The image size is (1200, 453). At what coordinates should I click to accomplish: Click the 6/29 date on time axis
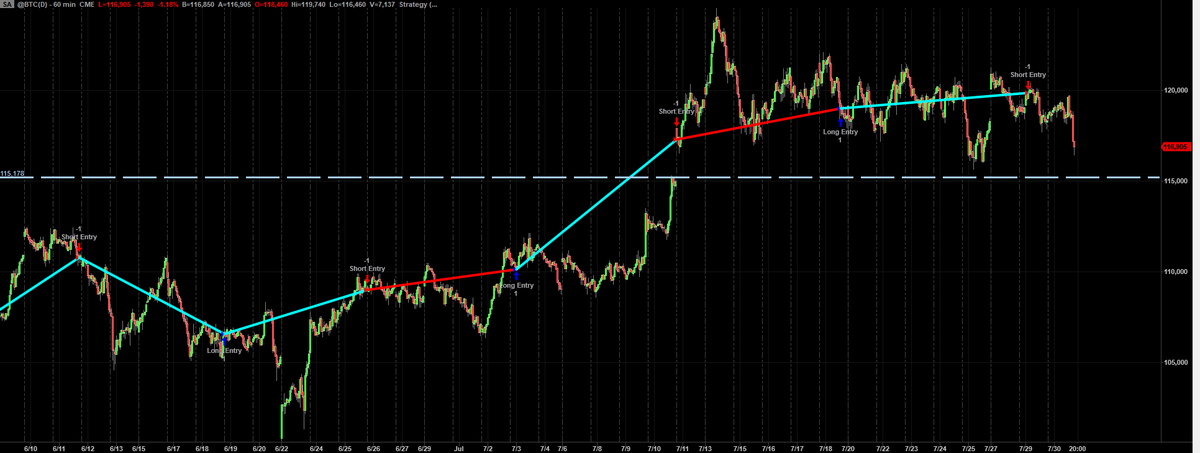pyautogui.click(x=424, y=449)
